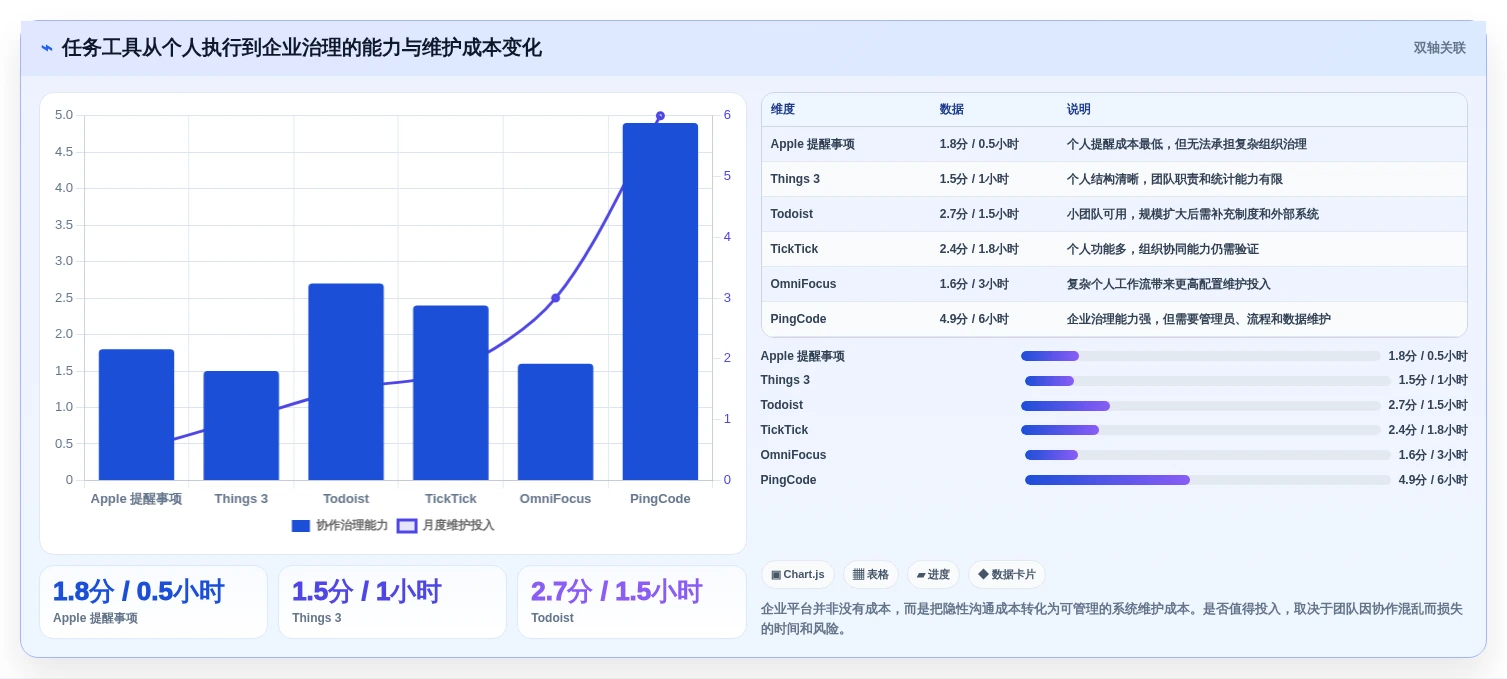Click the 维度 column header
Viewport: 1507px width, 679px height.
[x=783, y=109]
